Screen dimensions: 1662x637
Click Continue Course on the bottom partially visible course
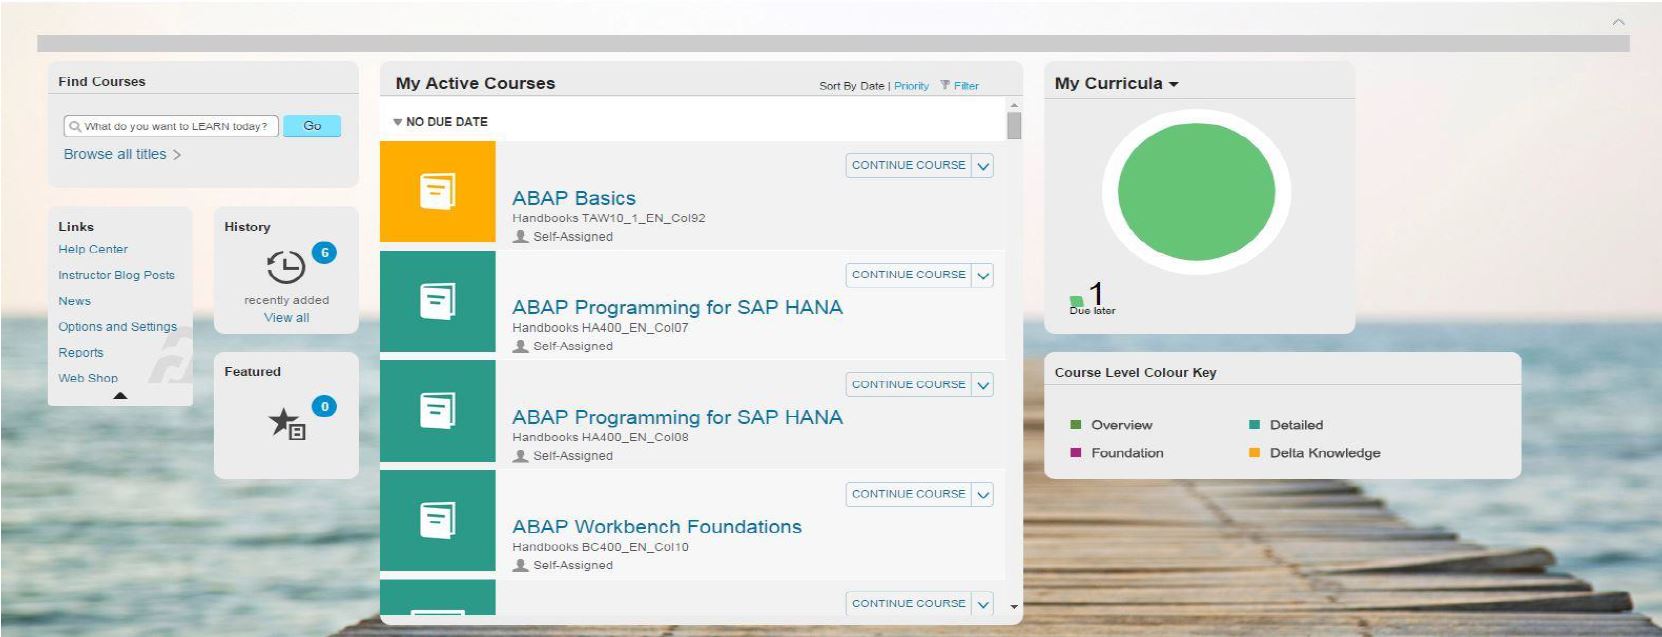coord(908,604)
